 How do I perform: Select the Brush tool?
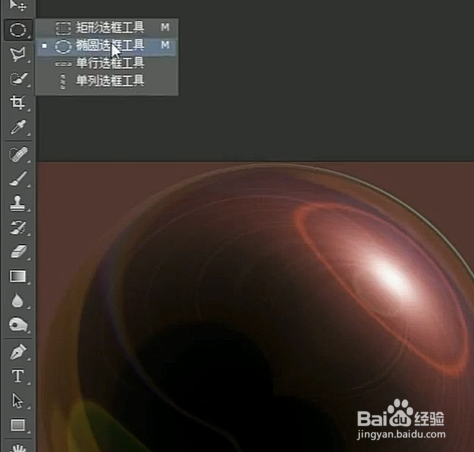click(x=18, y=179)
